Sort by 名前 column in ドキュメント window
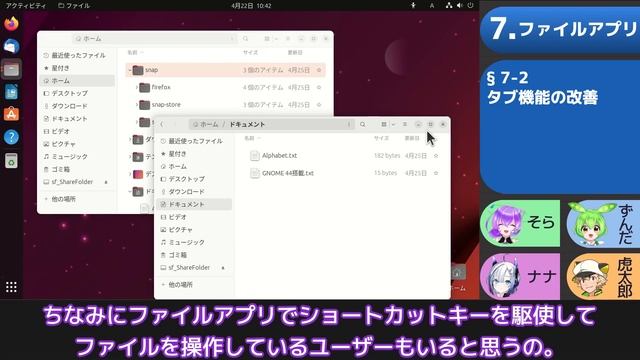 (250, 138)
